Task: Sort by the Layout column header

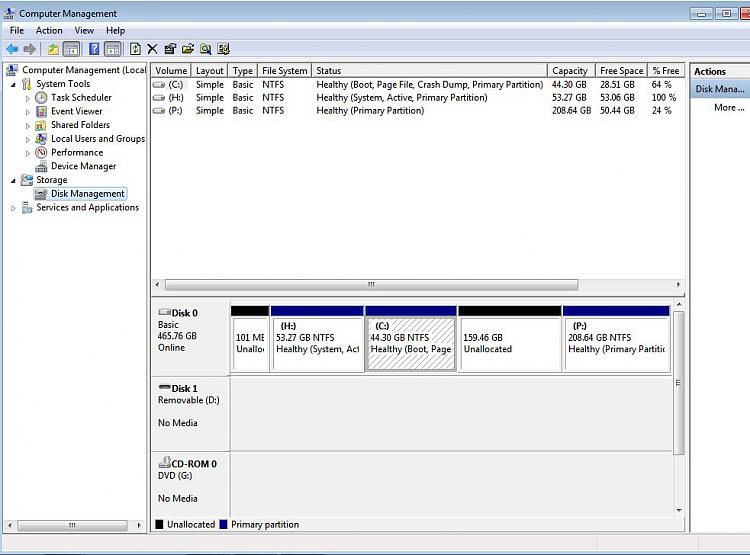Action: pyautogui.click(x=210, y=71)
